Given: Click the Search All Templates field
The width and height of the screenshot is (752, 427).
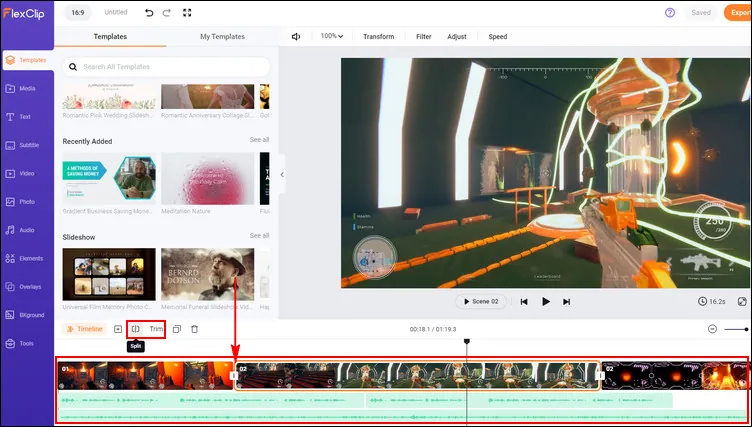Looking at the screenshot, I should click(166, 67).
